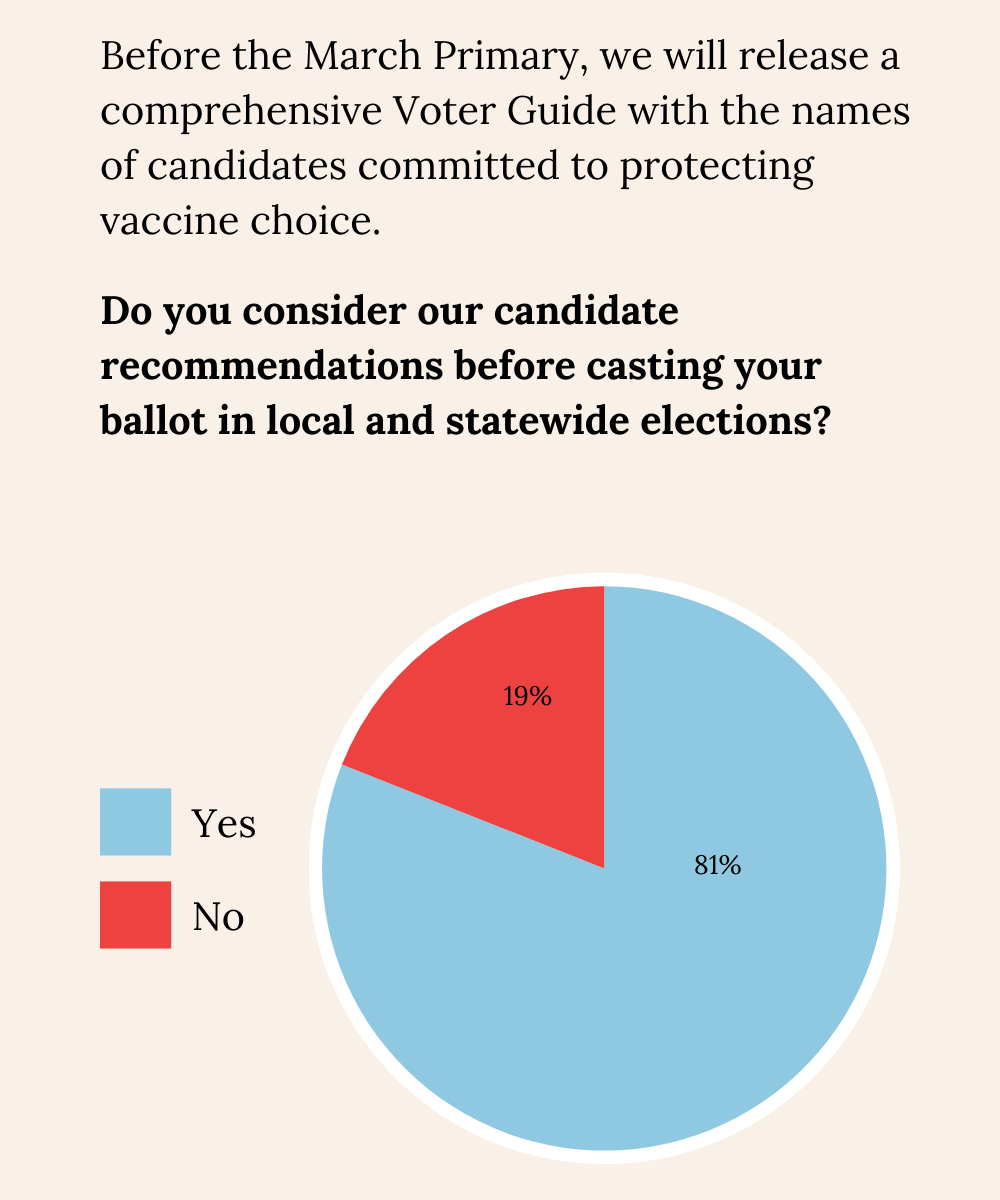
Task: Click the white outer ring of the pie chart
Action: coord(893,870)
